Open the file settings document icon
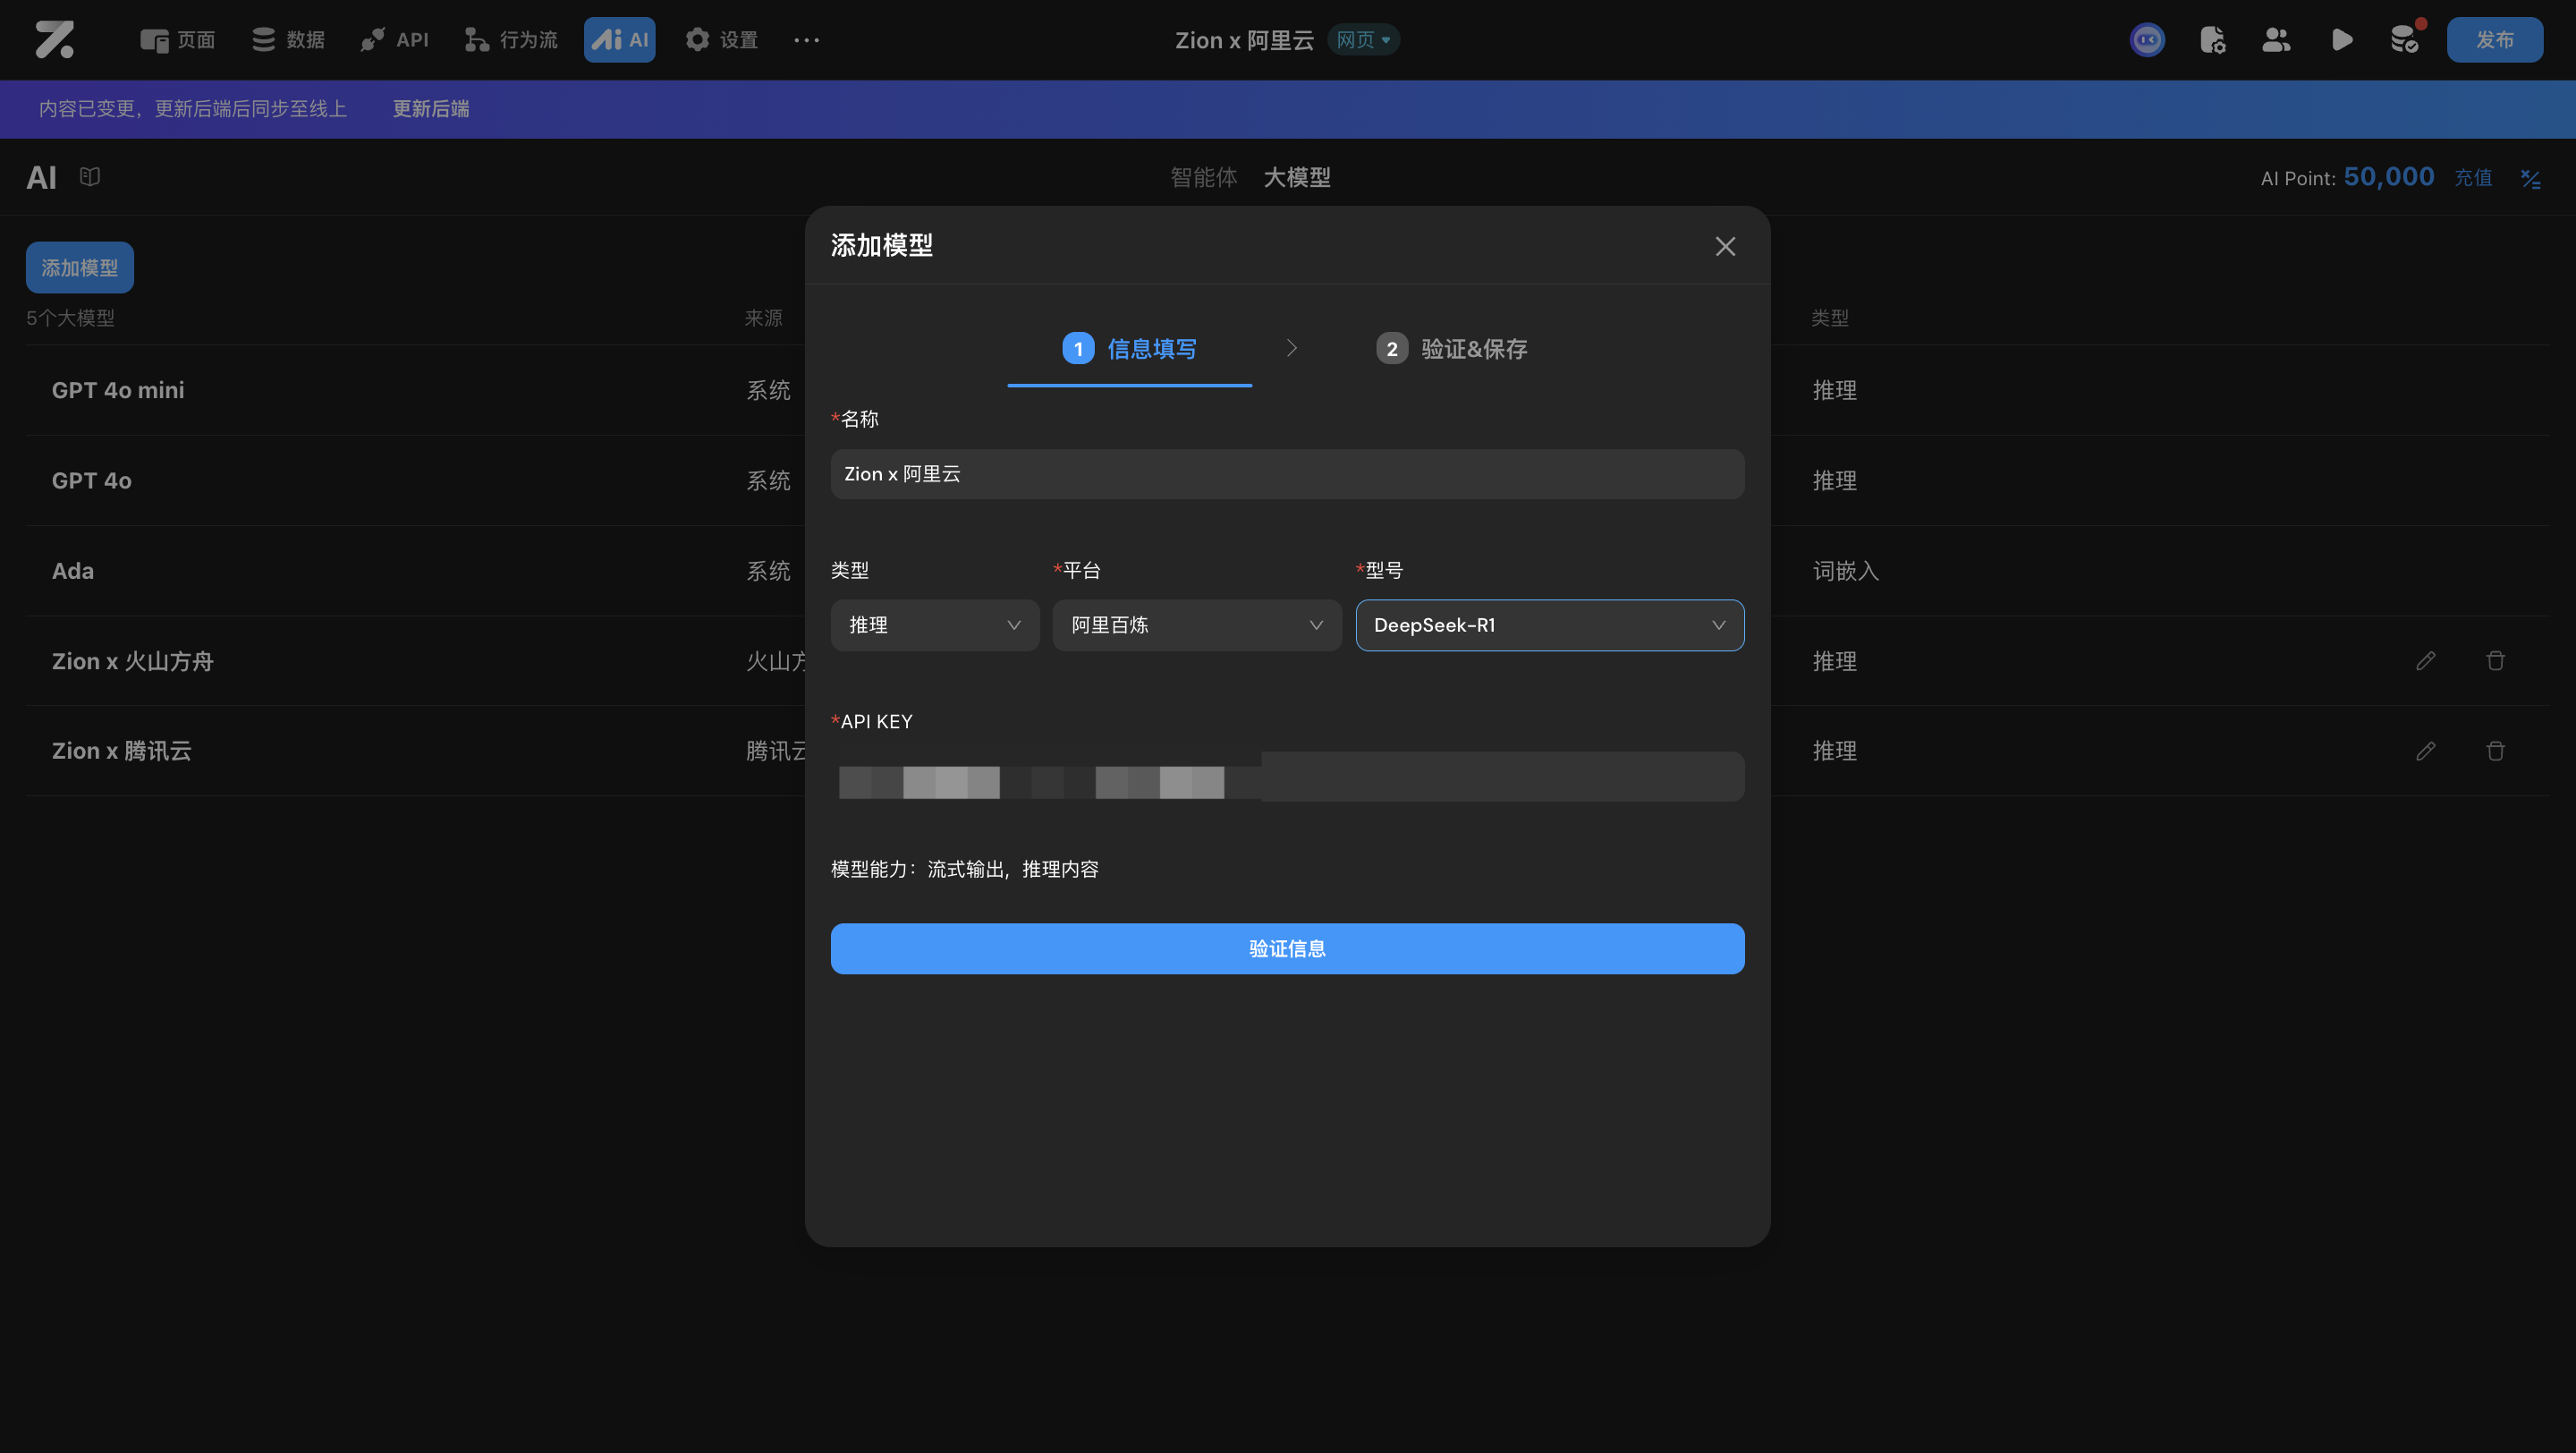 tap(2212, 40)
